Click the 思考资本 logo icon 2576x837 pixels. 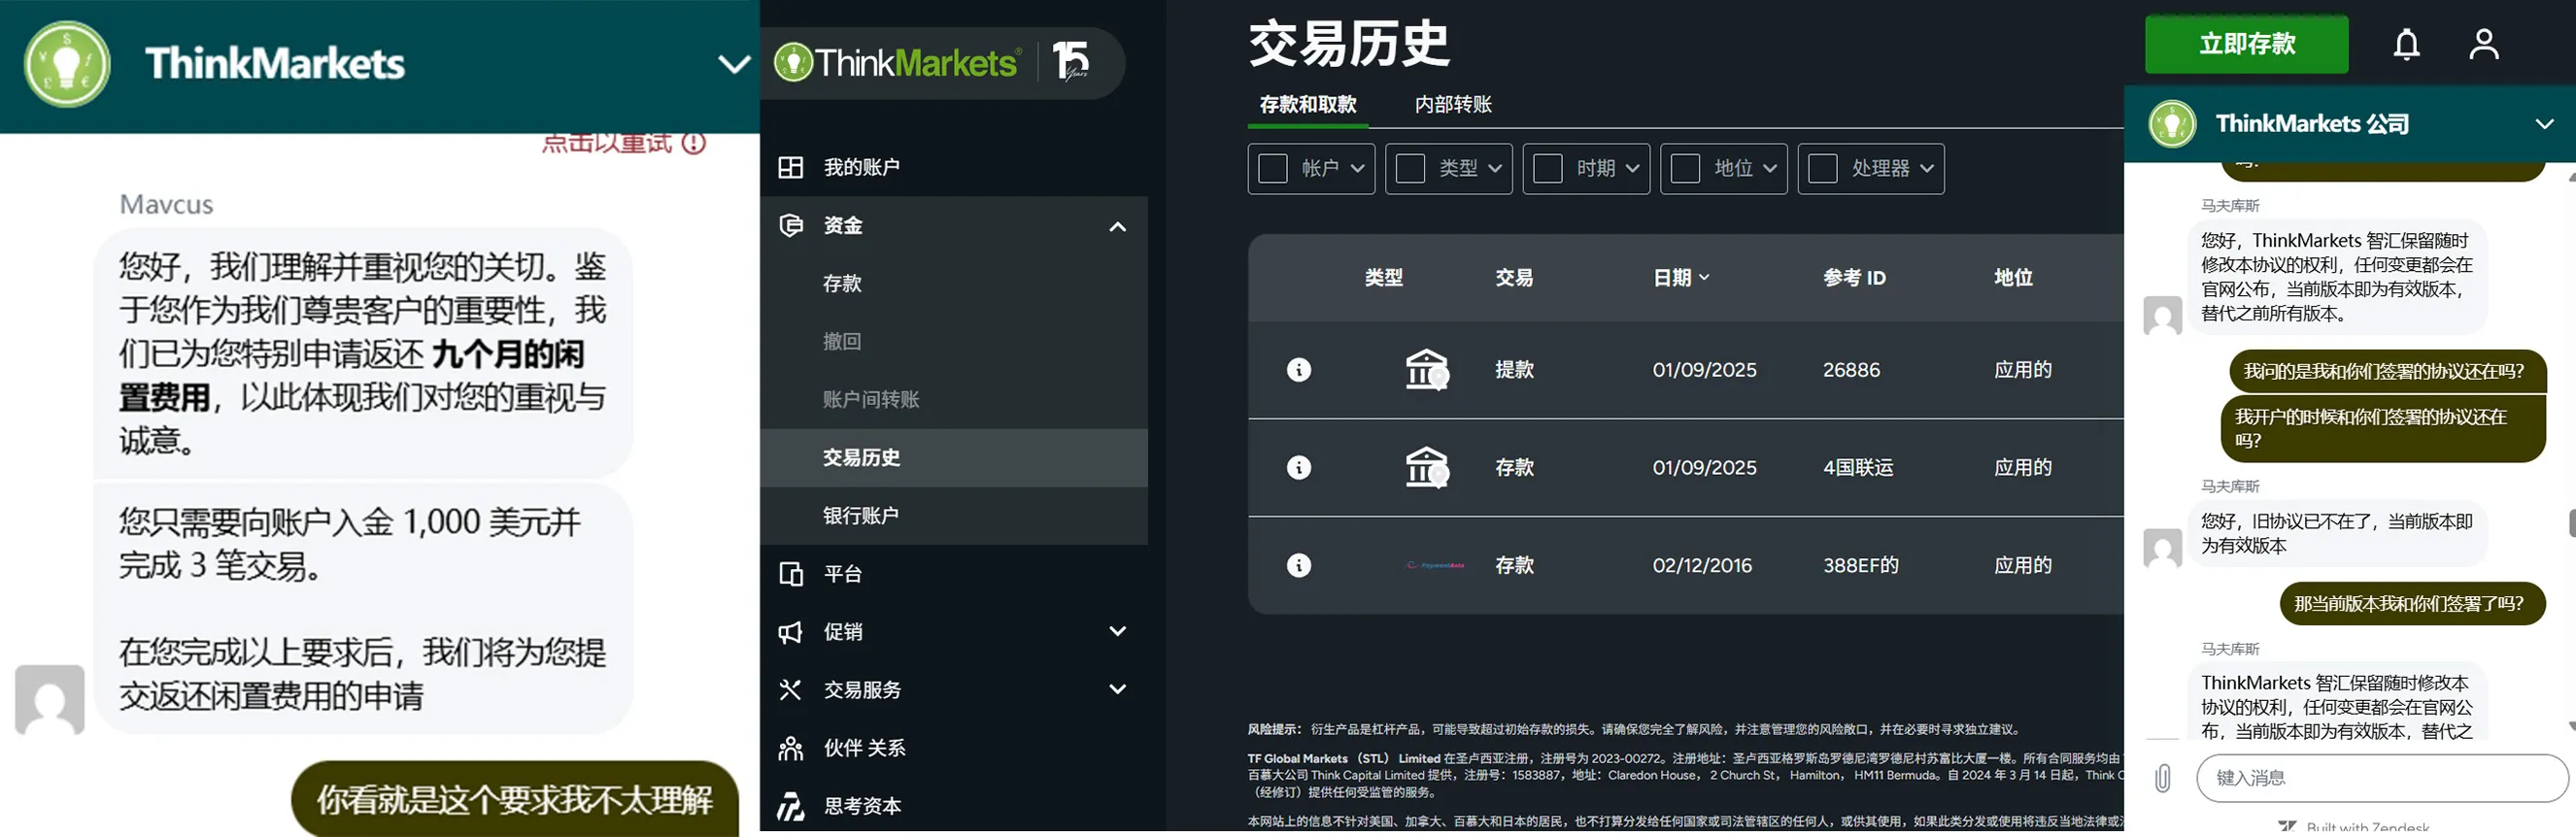[791, 806]
